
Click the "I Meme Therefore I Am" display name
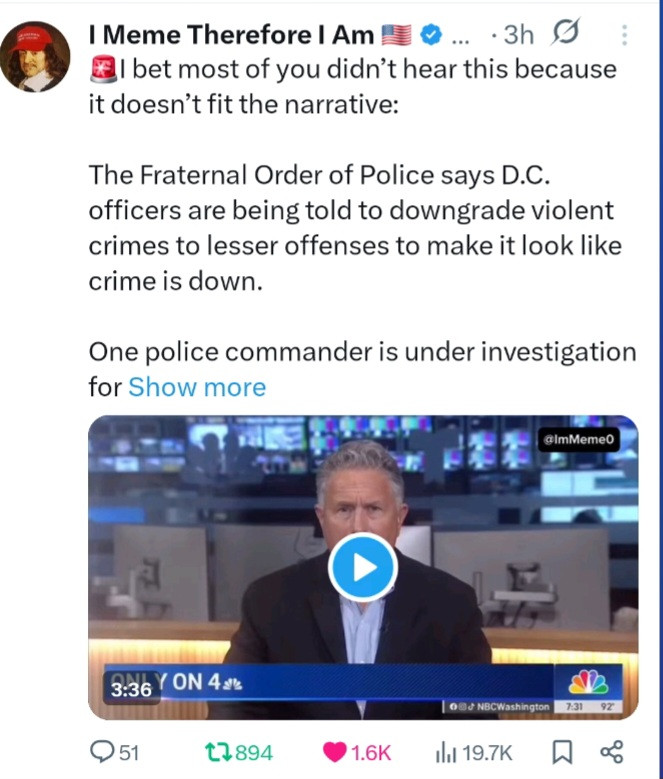click(x=232, y=35)
